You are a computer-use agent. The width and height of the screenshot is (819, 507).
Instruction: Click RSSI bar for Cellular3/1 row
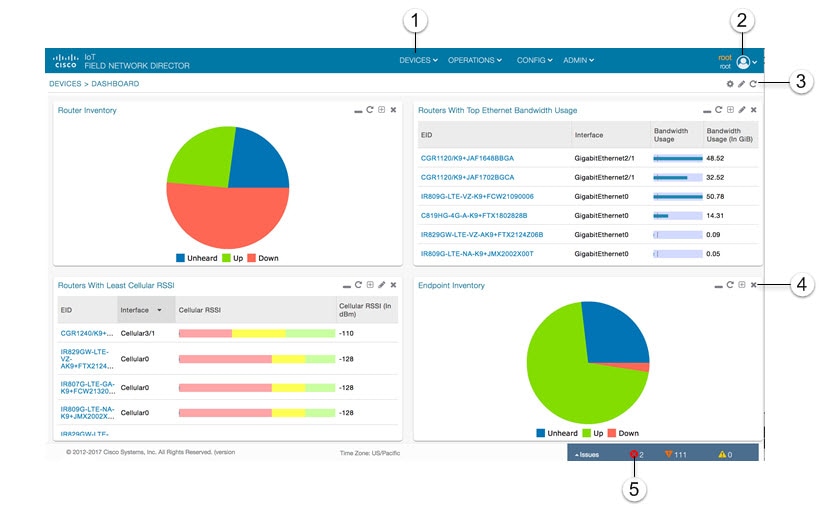point(257,333)
